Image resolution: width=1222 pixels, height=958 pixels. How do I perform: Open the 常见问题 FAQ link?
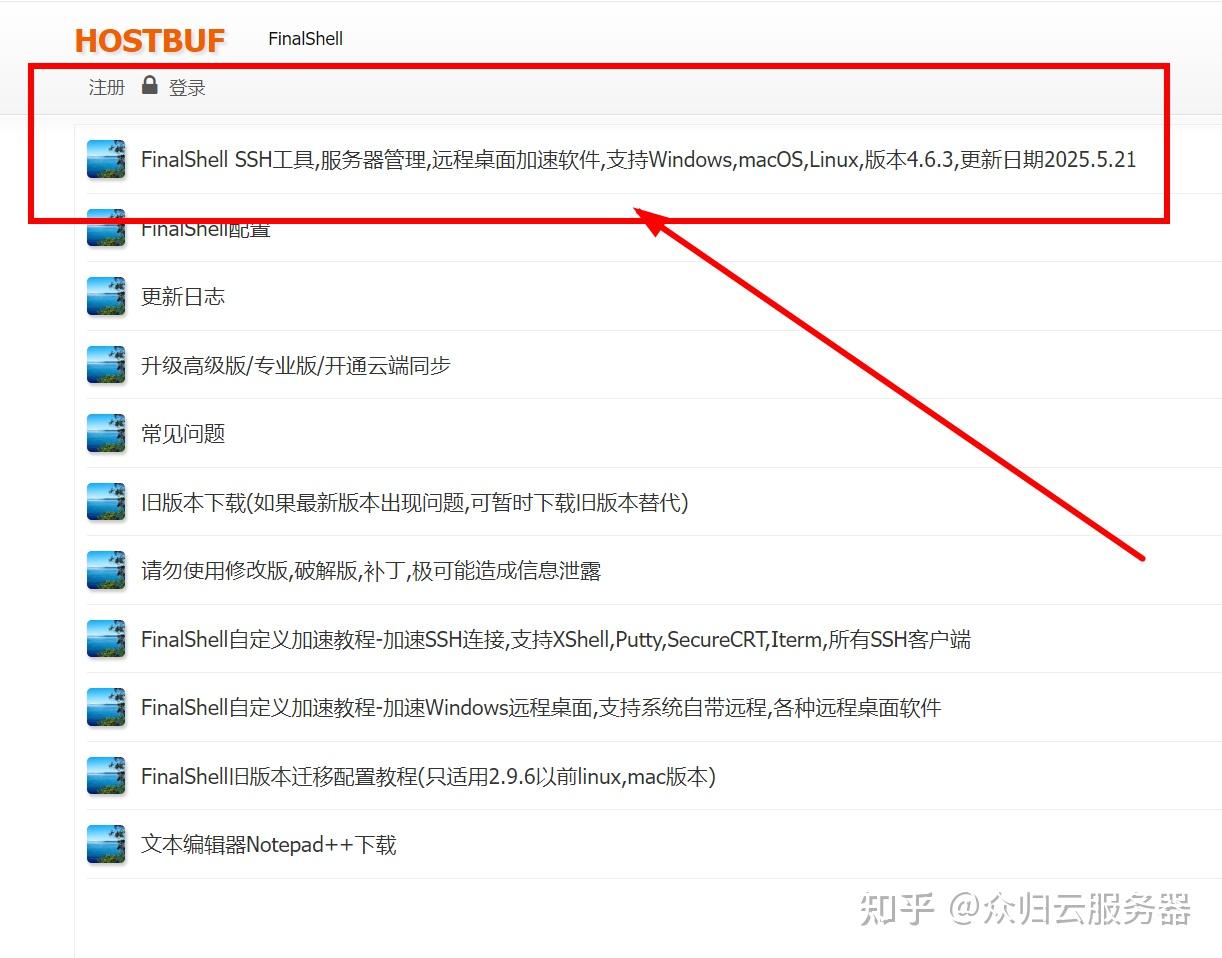182,433
